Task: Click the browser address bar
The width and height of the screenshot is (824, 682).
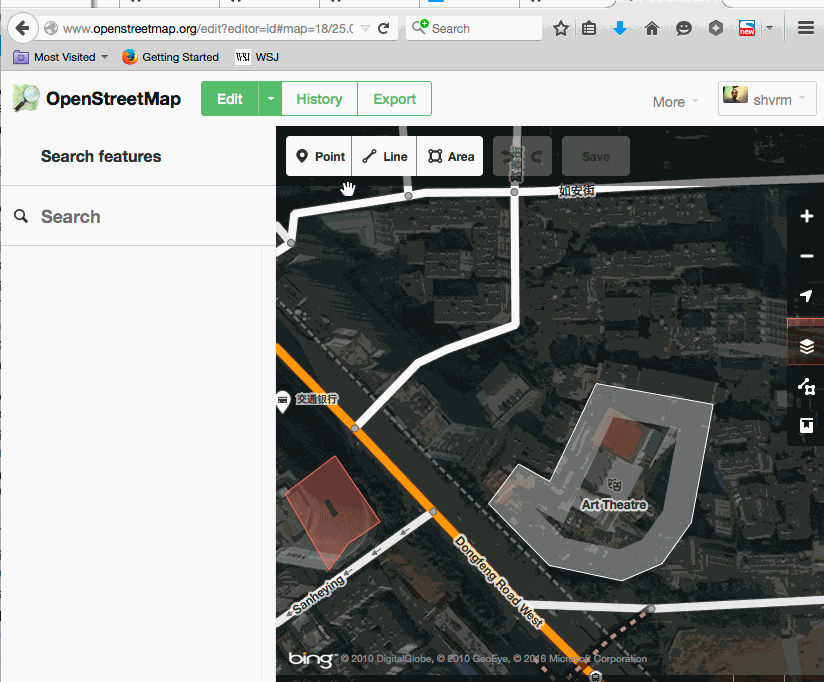Action: [x=208, y=28]
